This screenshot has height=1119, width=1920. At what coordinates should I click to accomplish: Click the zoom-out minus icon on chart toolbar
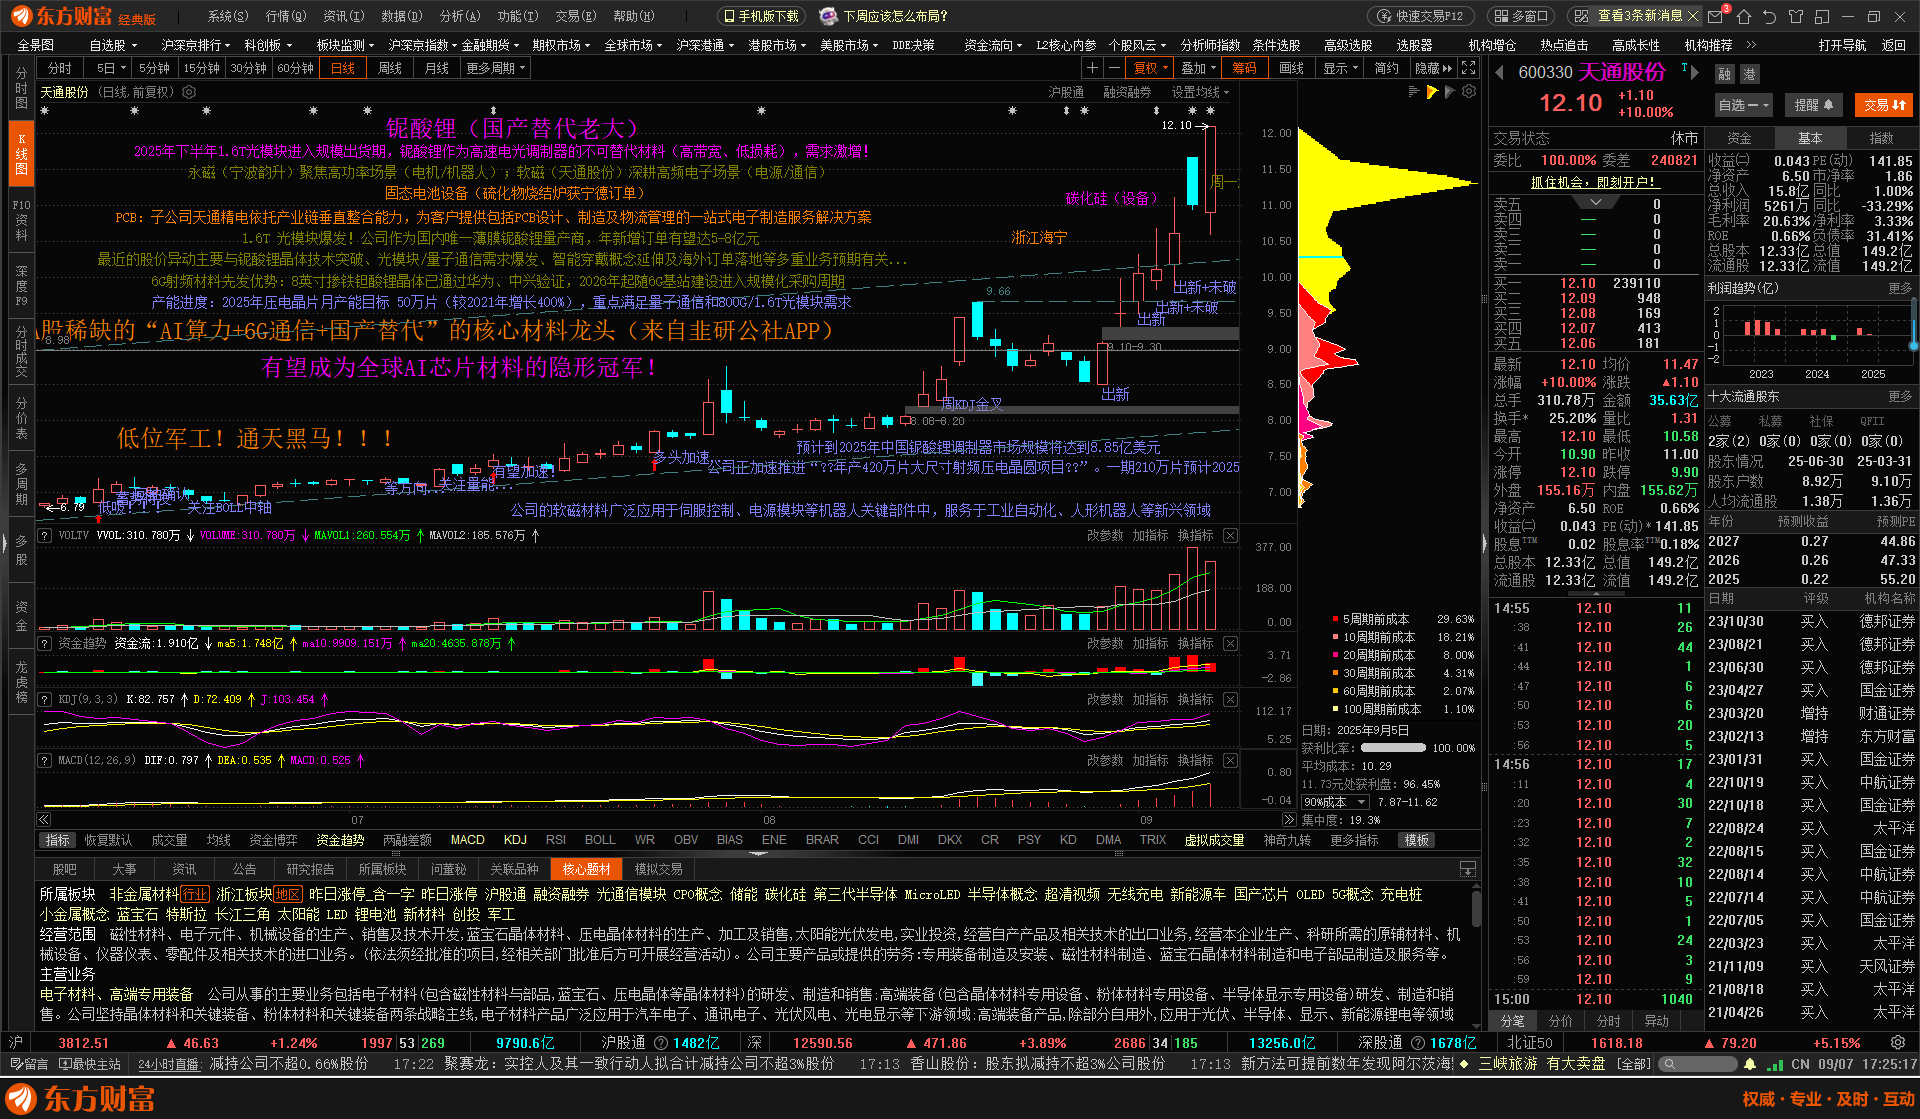[1114, 68]
